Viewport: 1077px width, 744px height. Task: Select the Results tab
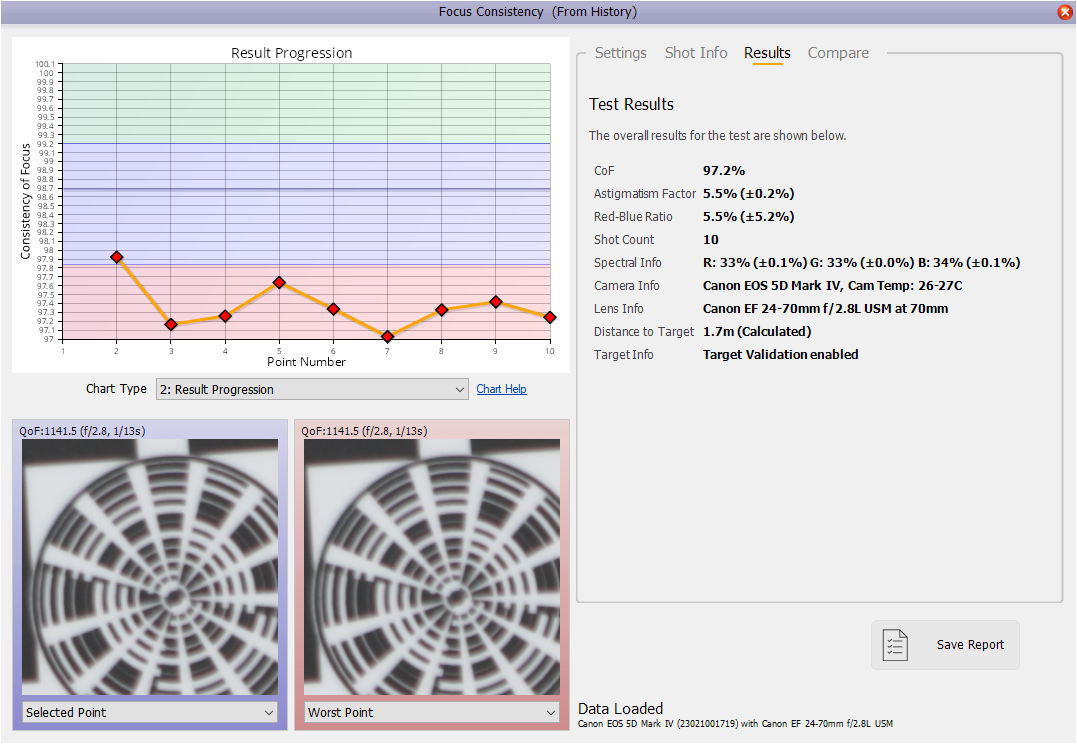[x=767, y=53]
